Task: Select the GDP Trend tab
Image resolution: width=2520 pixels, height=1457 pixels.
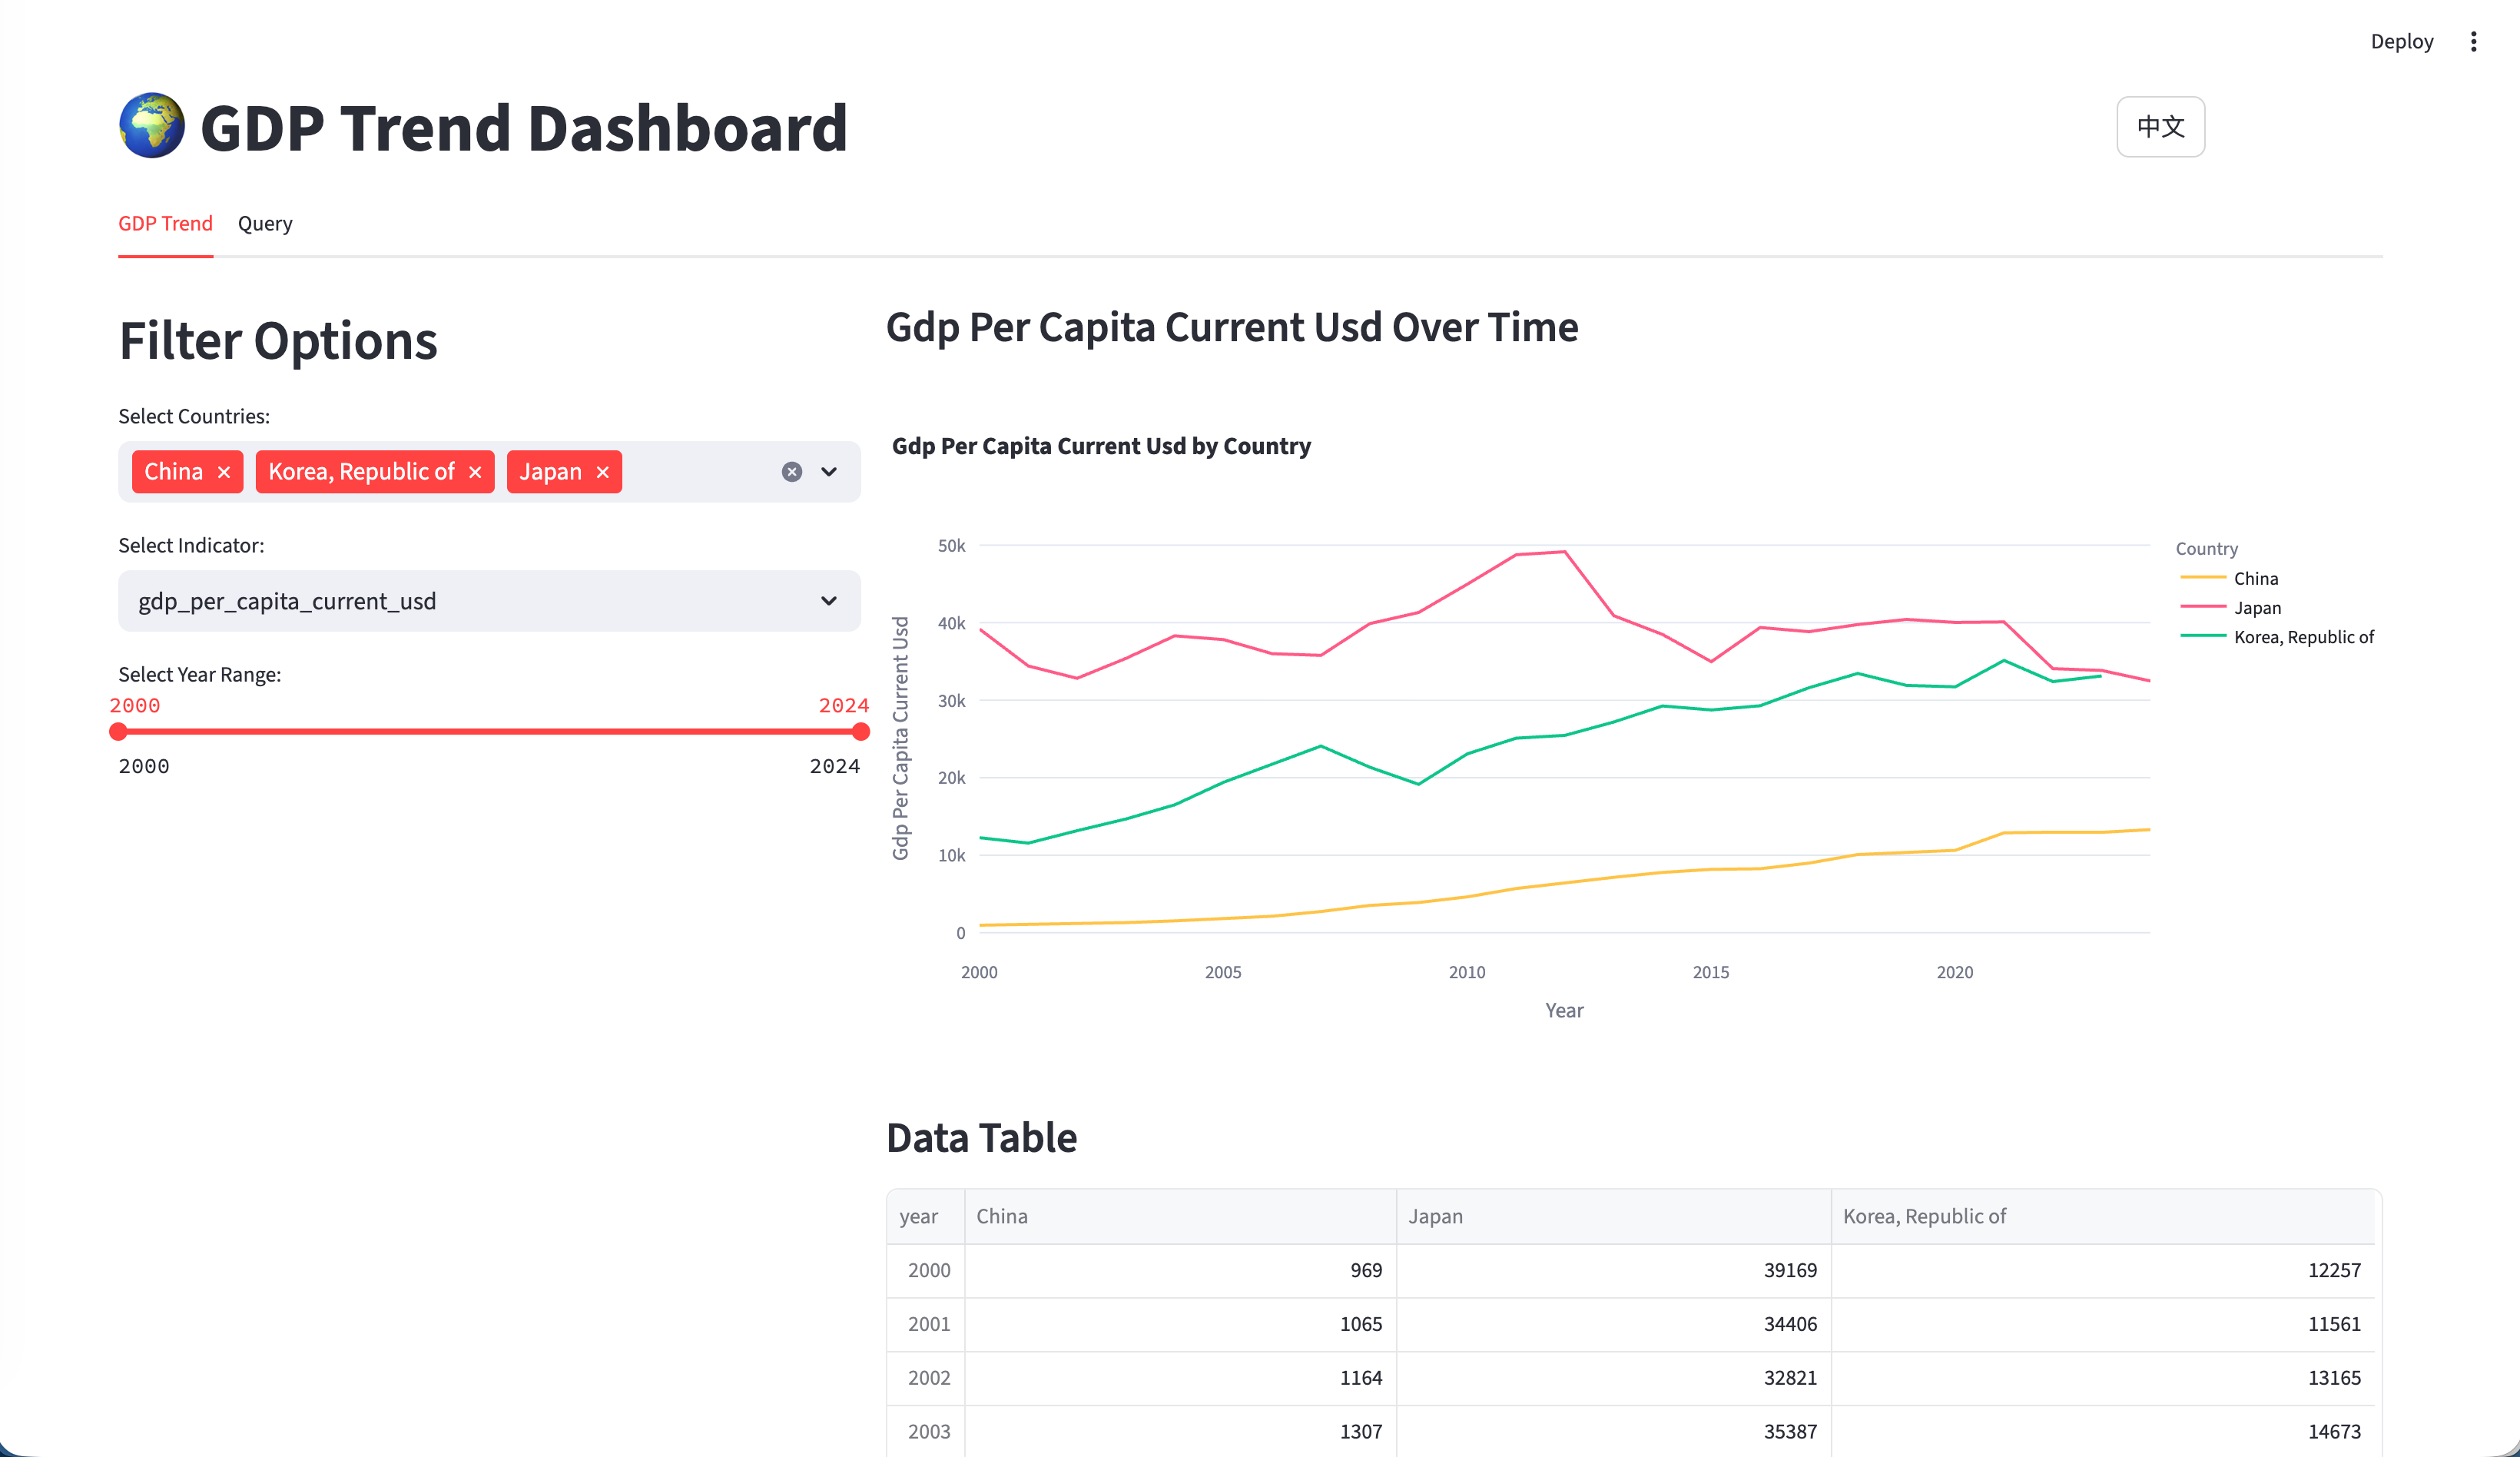Action: [x=165, y=223]
